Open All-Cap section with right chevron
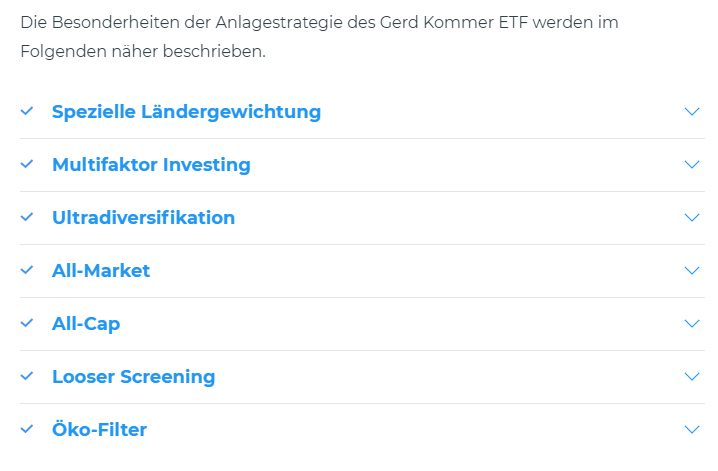The height and width of the screenshot is (471, 718). tap(692, 323)
